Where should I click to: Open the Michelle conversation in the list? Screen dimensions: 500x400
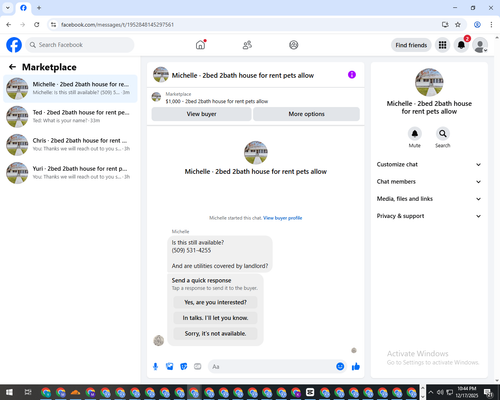(x=70, y=89)
